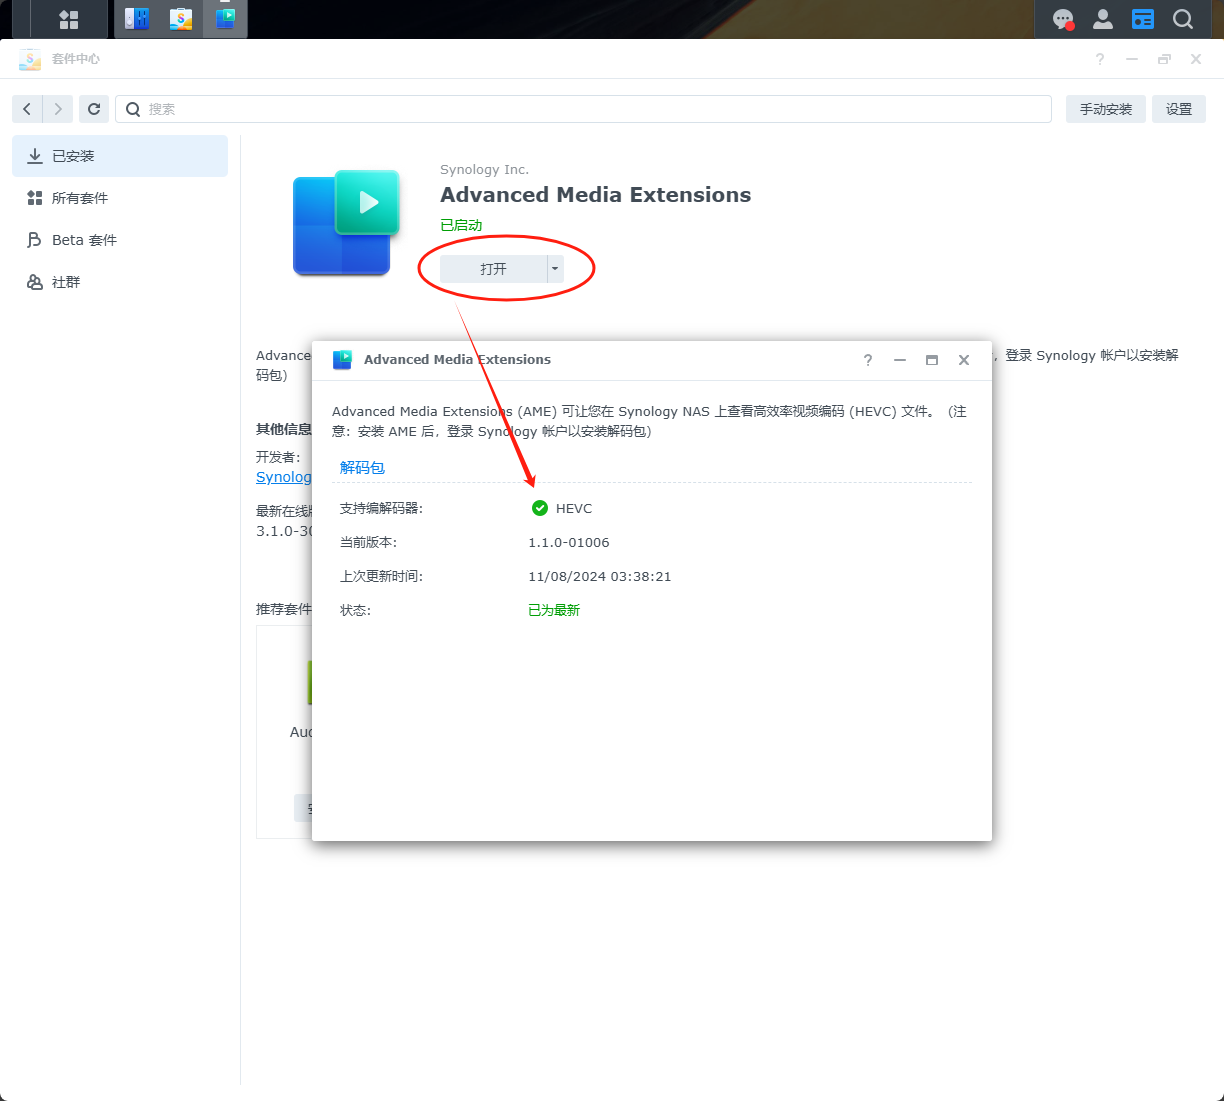Click the 套件中心 title icon
Screen dimensions: 1224x1101
click(x=30, y=59)
